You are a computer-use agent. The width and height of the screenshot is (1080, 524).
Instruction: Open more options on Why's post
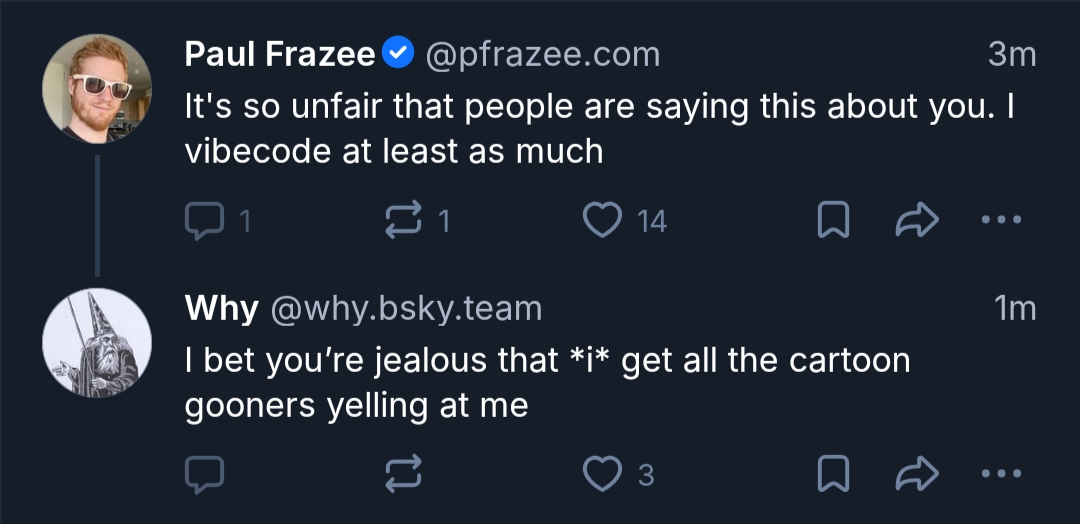pos(1000,476)
